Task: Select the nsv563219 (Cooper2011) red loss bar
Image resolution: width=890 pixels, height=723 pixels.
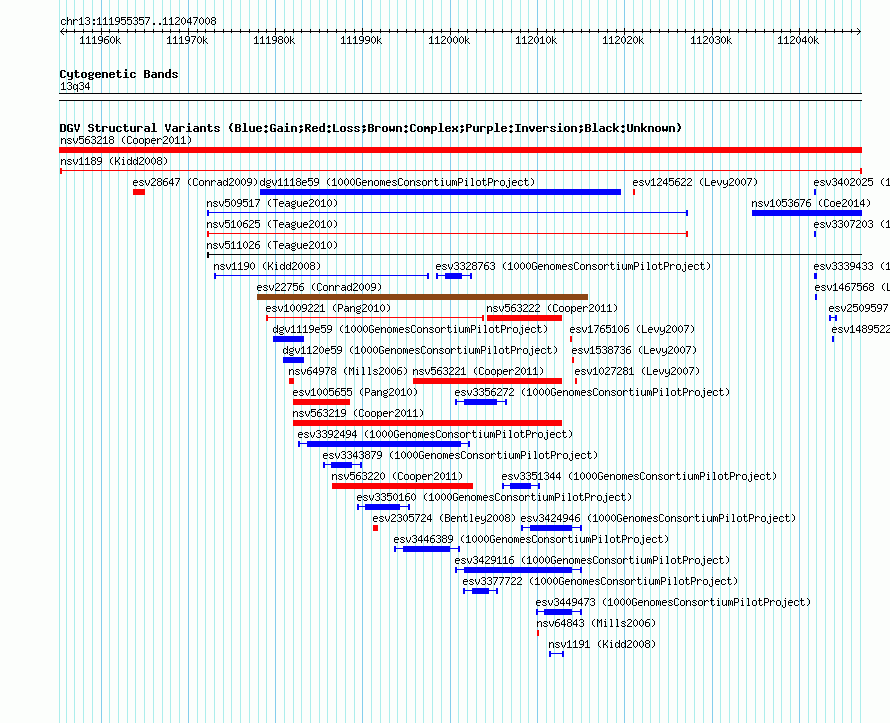Action: (x=427, y=423)
